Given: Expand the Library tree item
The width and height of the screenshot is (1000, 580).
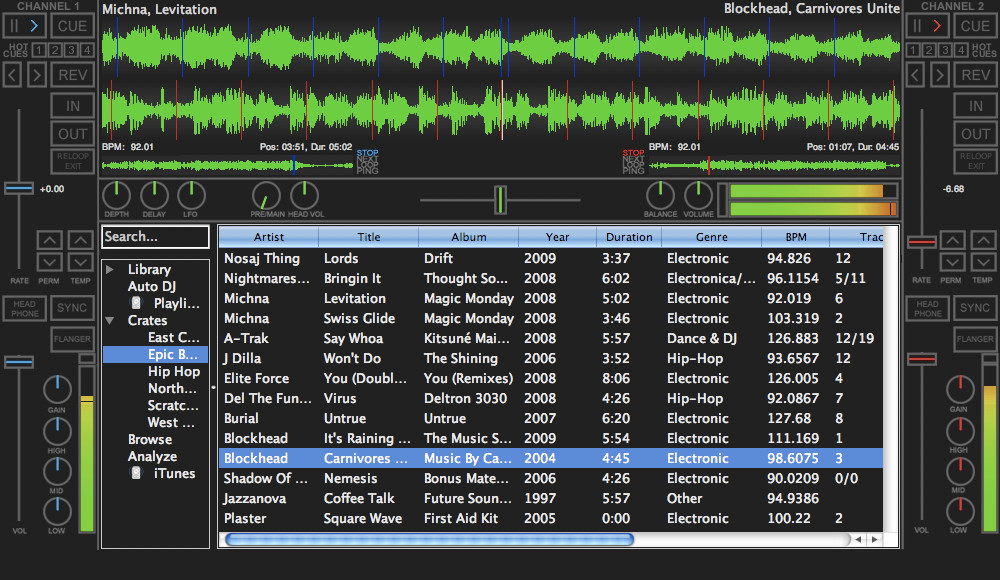Looking at the screenshot, I should (x=110, y=269).
